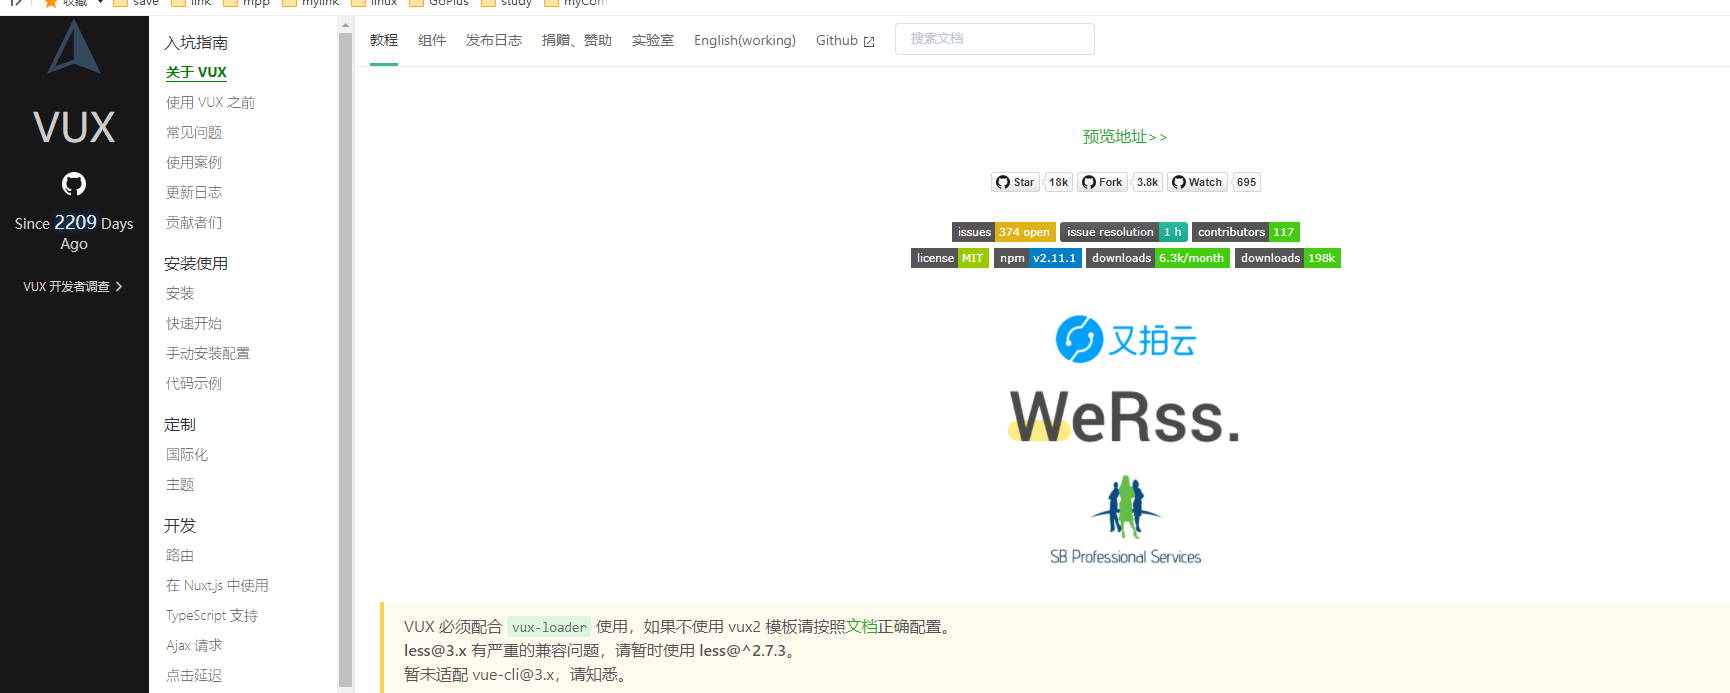Open the linux bookmark folder
Screen dimensions: 1730x693
[375, 3]
